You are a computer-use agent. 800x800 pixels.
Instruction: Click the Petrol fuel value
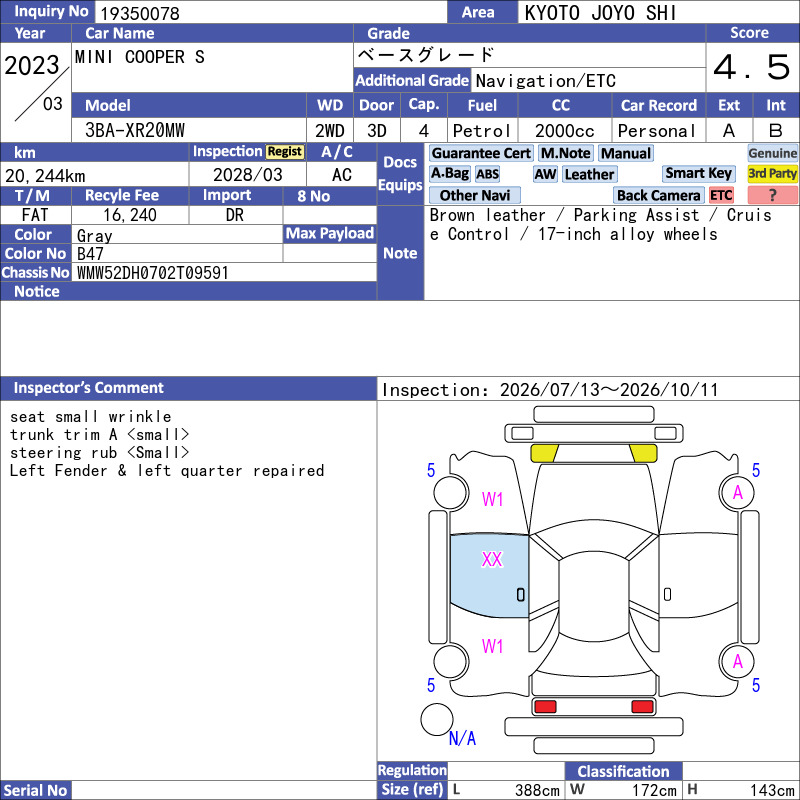click(x=482, y=131)
